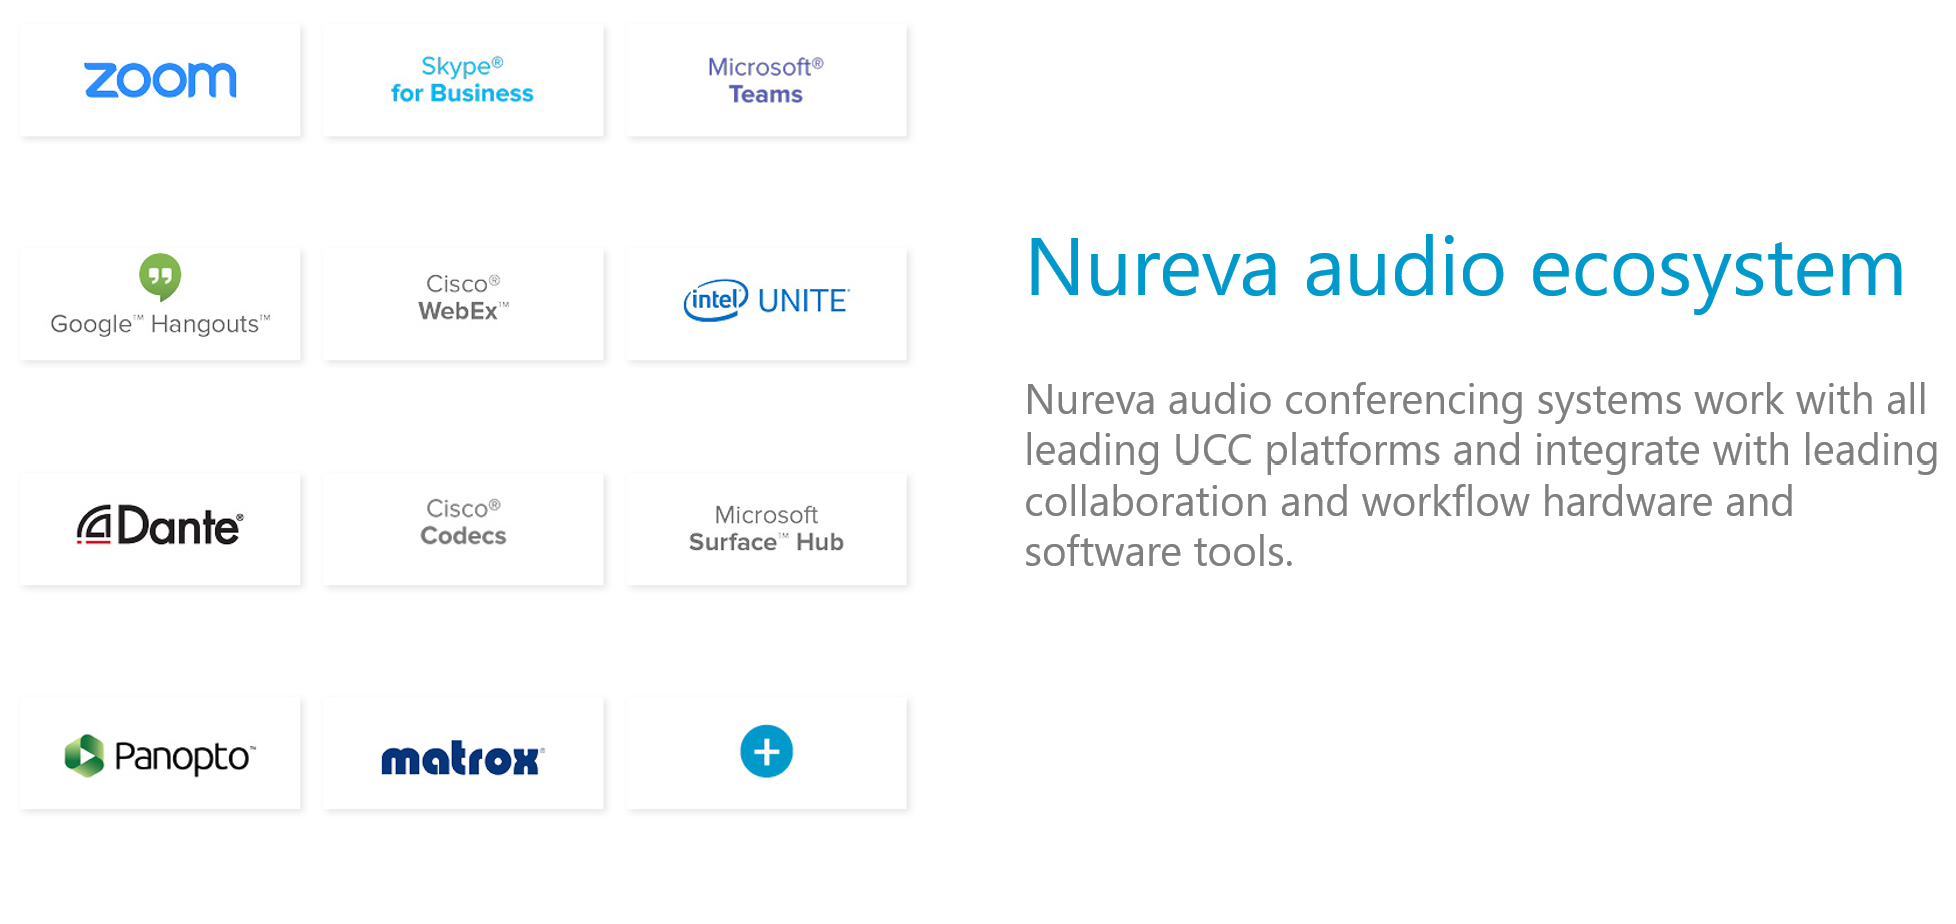Click the red-and-black Dante symbol

point(94,526)
